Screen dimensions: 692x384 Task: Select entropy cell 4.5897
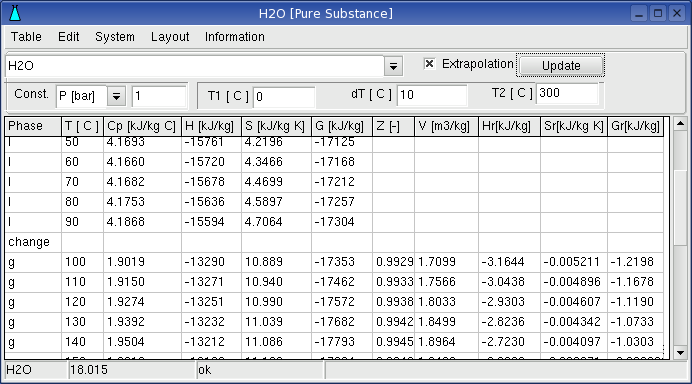[x=276, y=202]
